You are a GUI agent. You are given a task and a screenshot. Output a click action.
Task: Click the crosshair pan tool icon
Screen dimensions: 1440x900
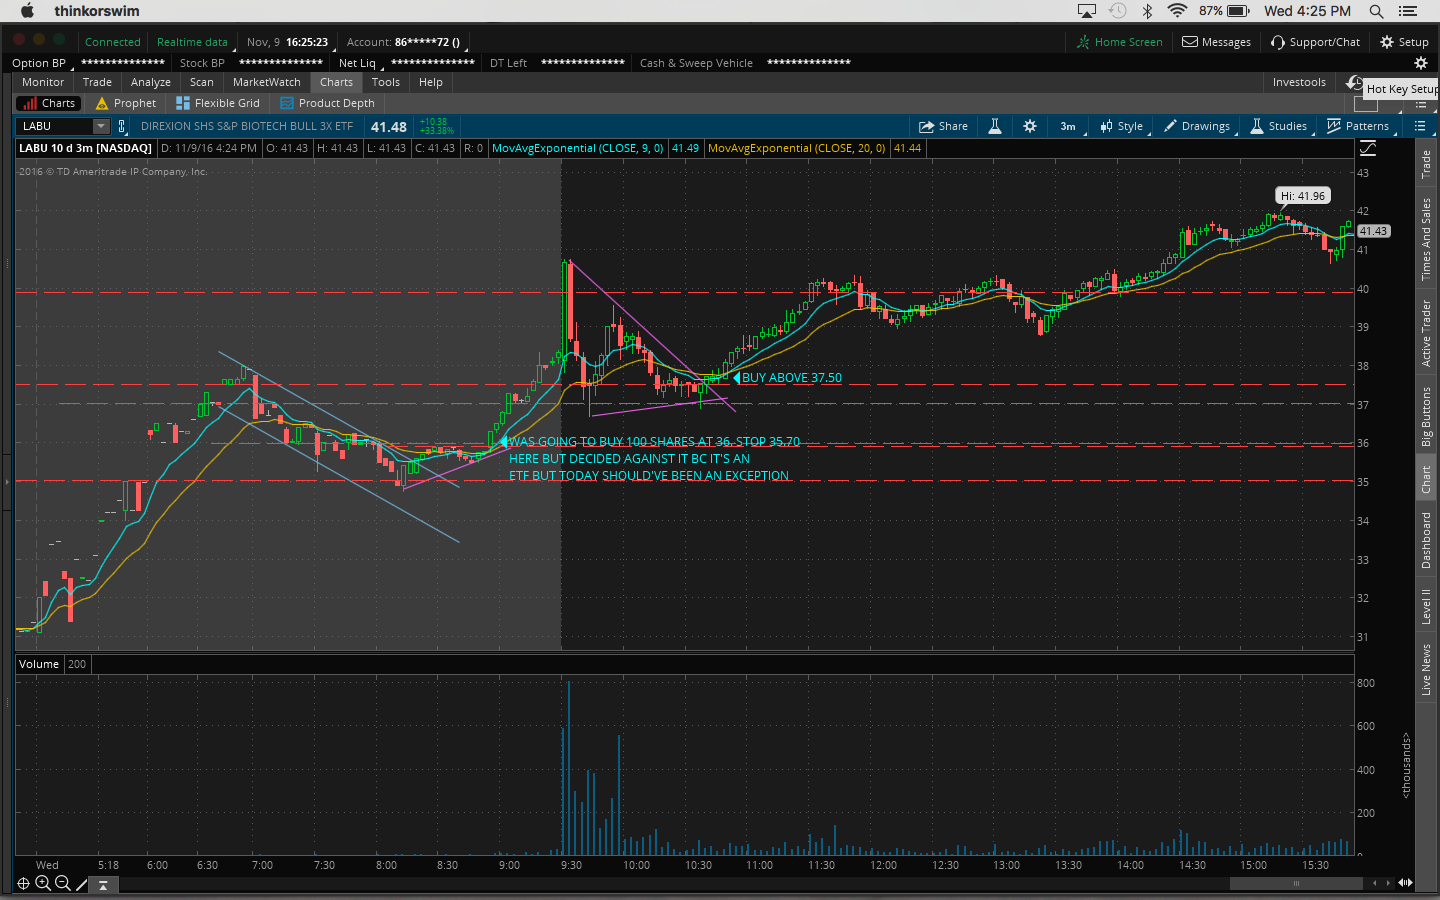point(23,884)
